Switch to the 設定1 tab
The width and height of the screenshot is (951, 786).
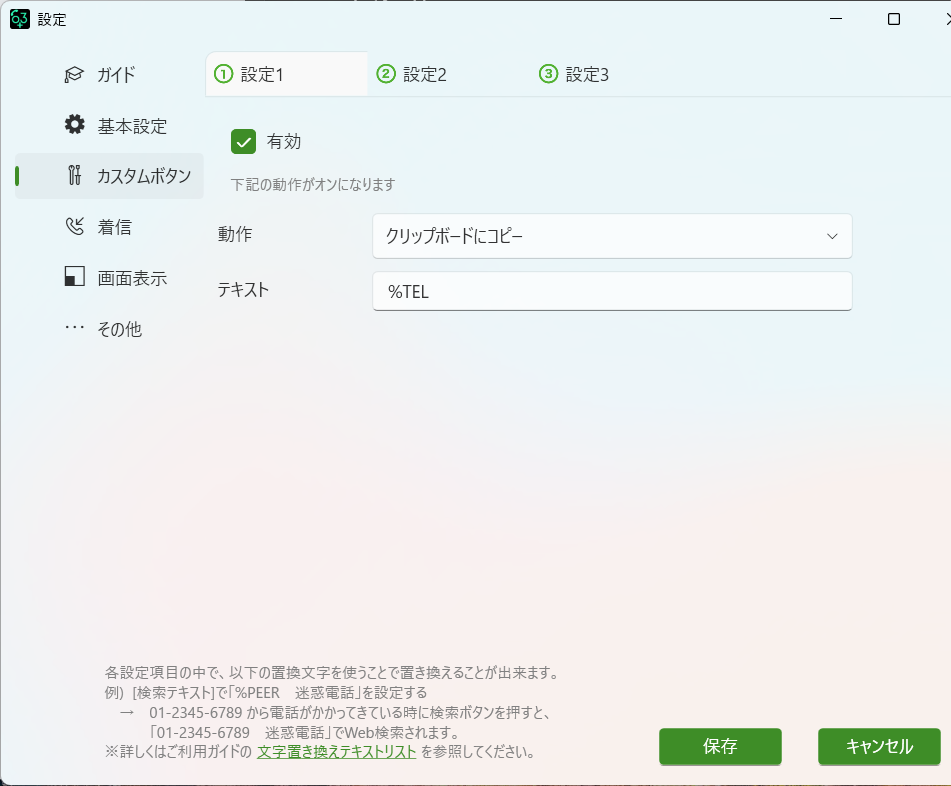click(285, 75)
